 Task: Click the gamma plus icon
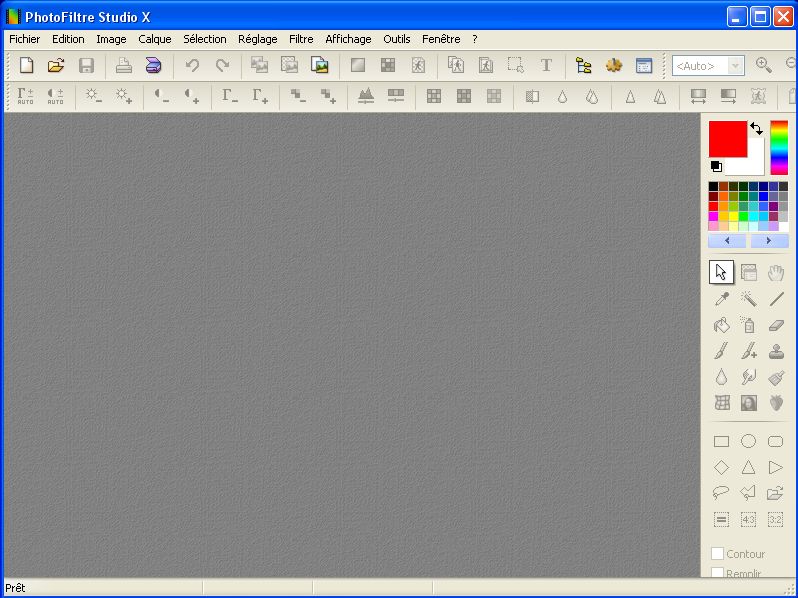coord(260,96)
